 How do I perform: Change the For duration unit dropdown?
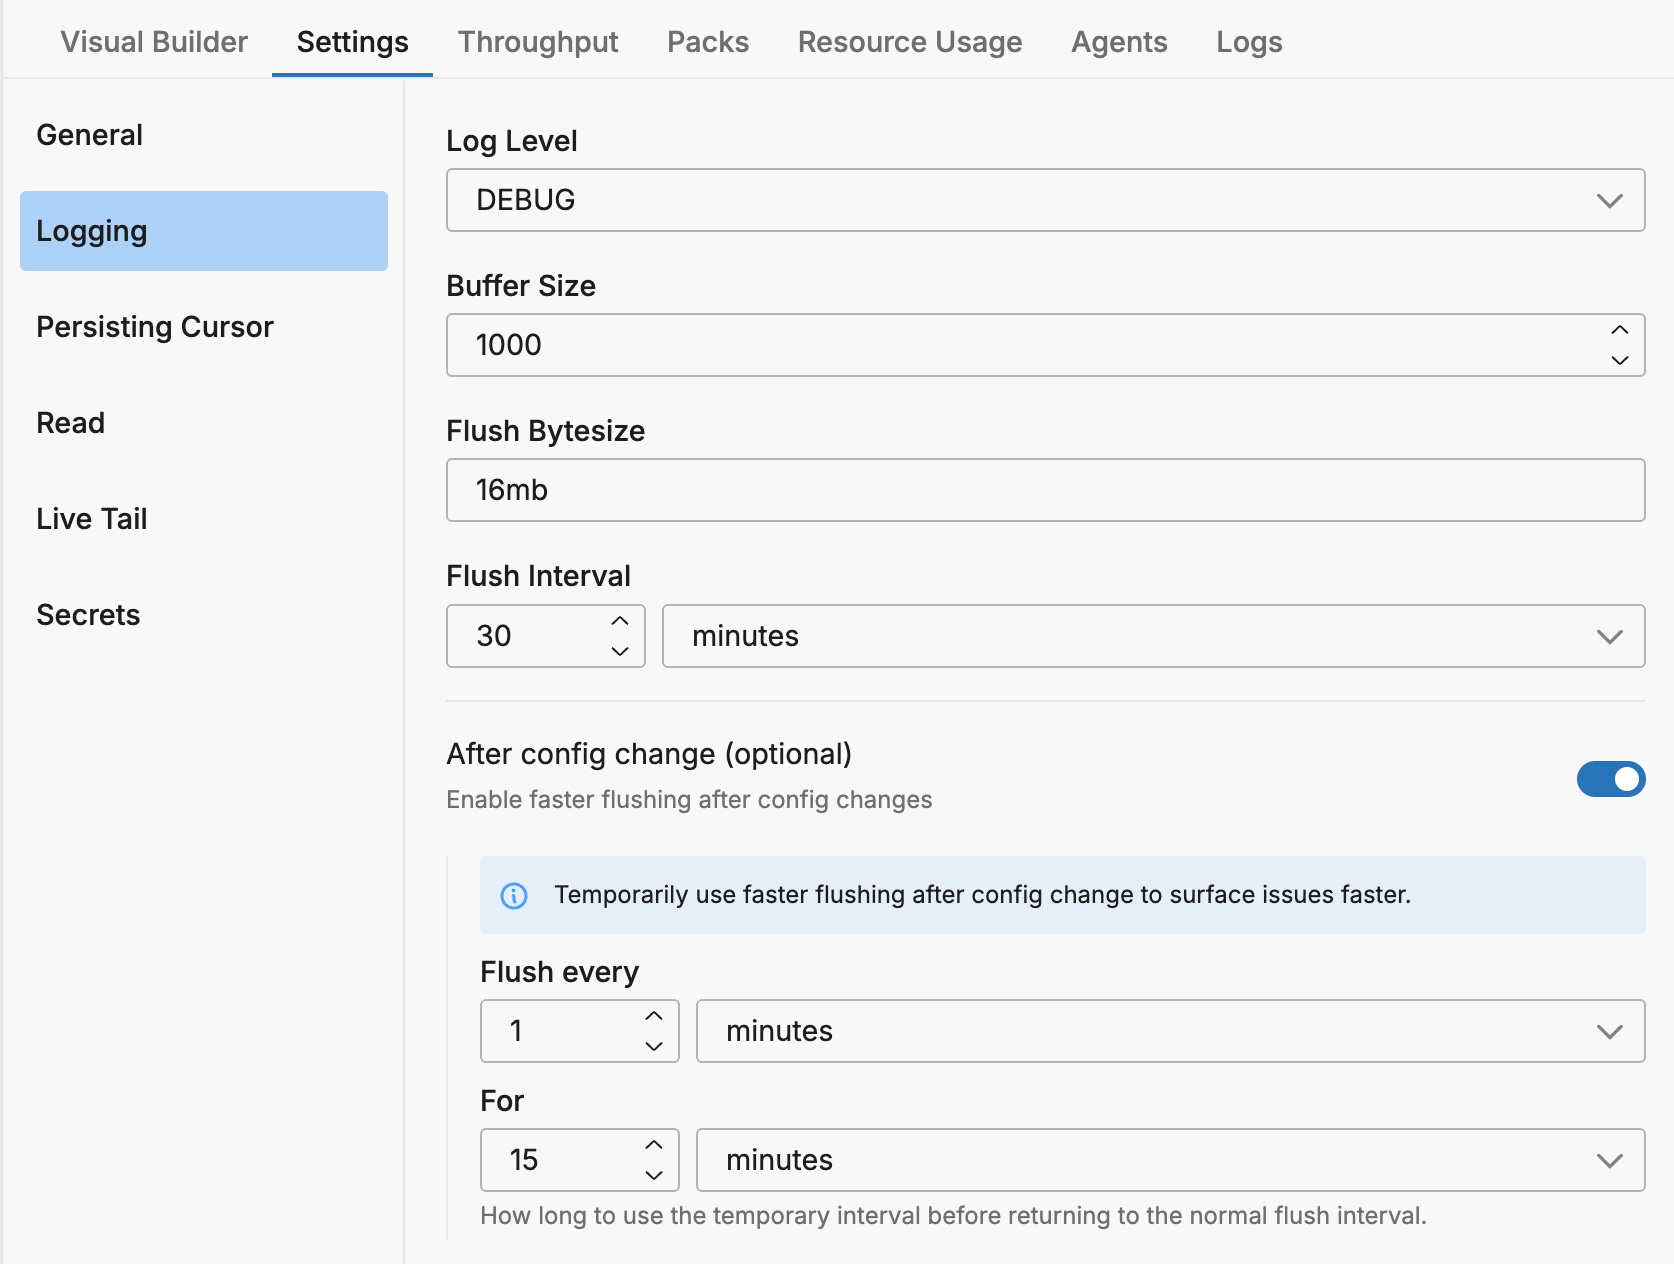[1170, 1160]
